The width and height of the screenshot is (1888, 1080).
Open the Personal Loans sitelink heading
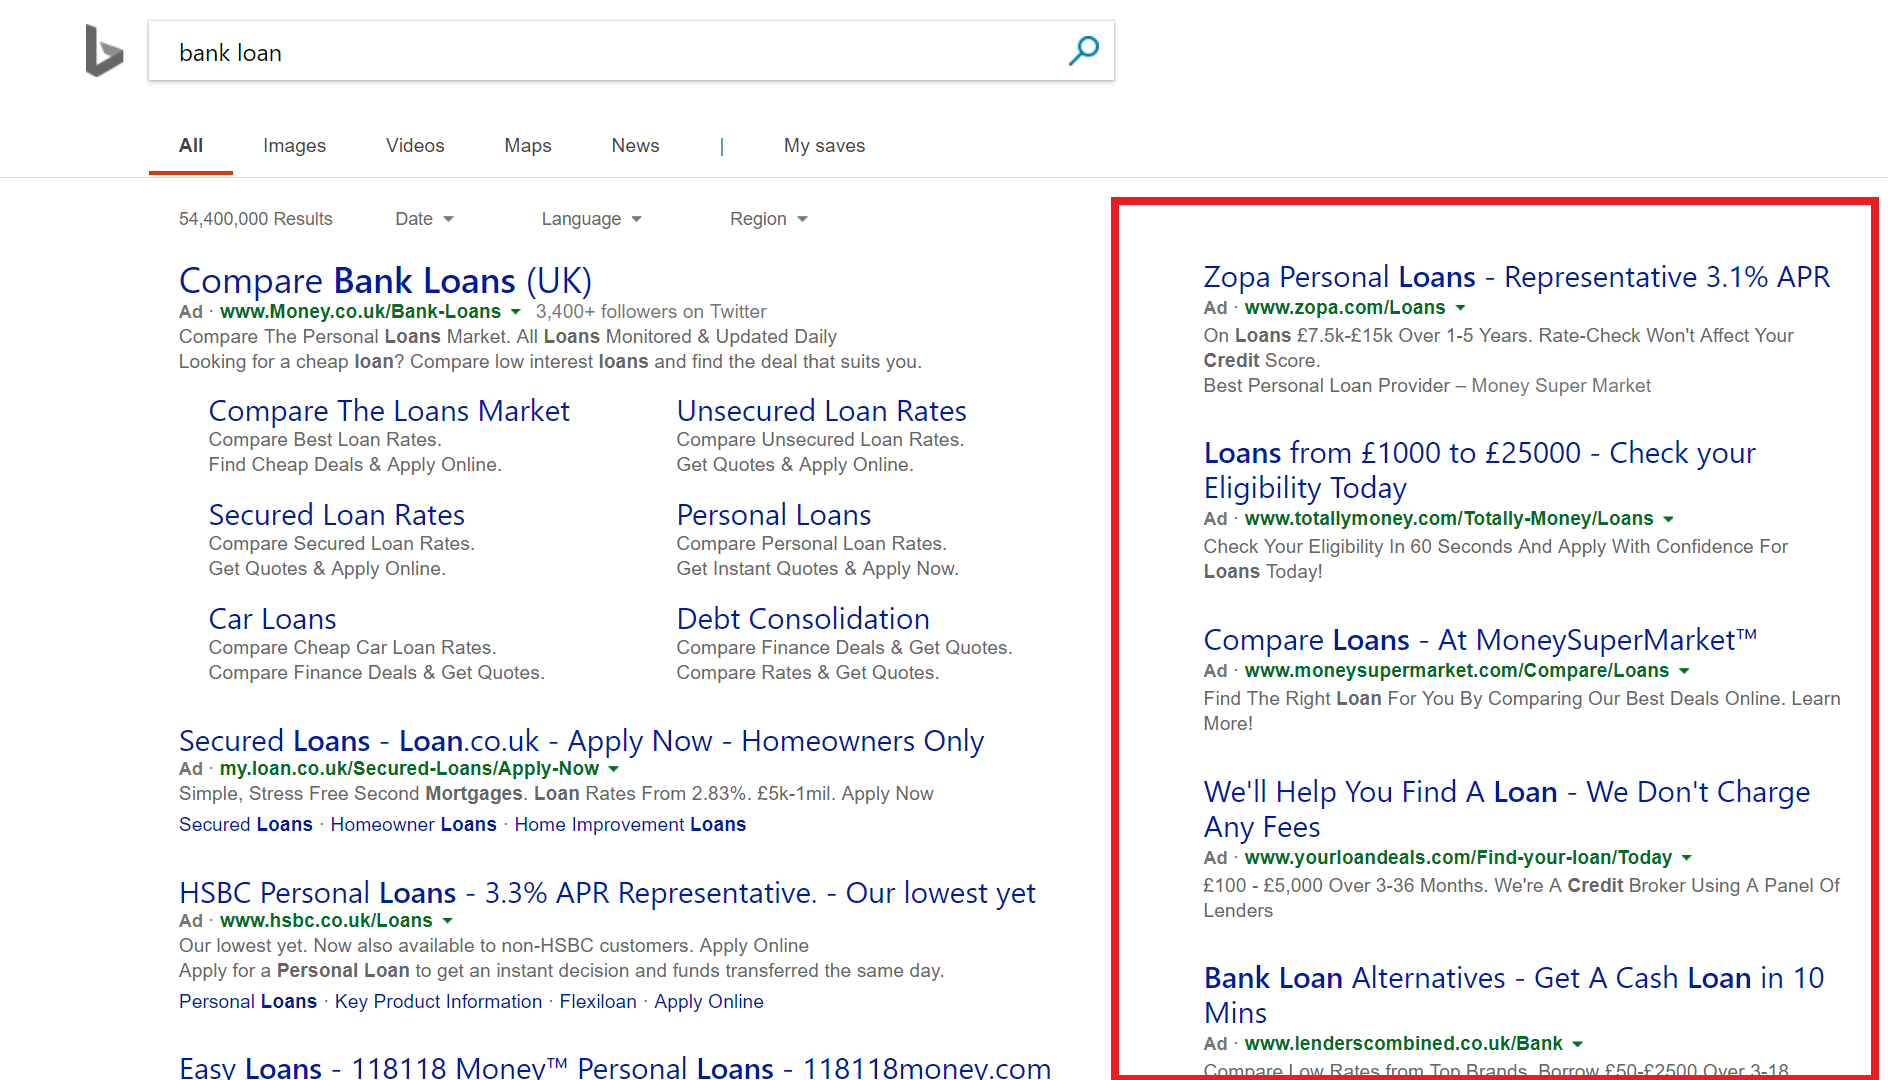[x=774, y=515]
